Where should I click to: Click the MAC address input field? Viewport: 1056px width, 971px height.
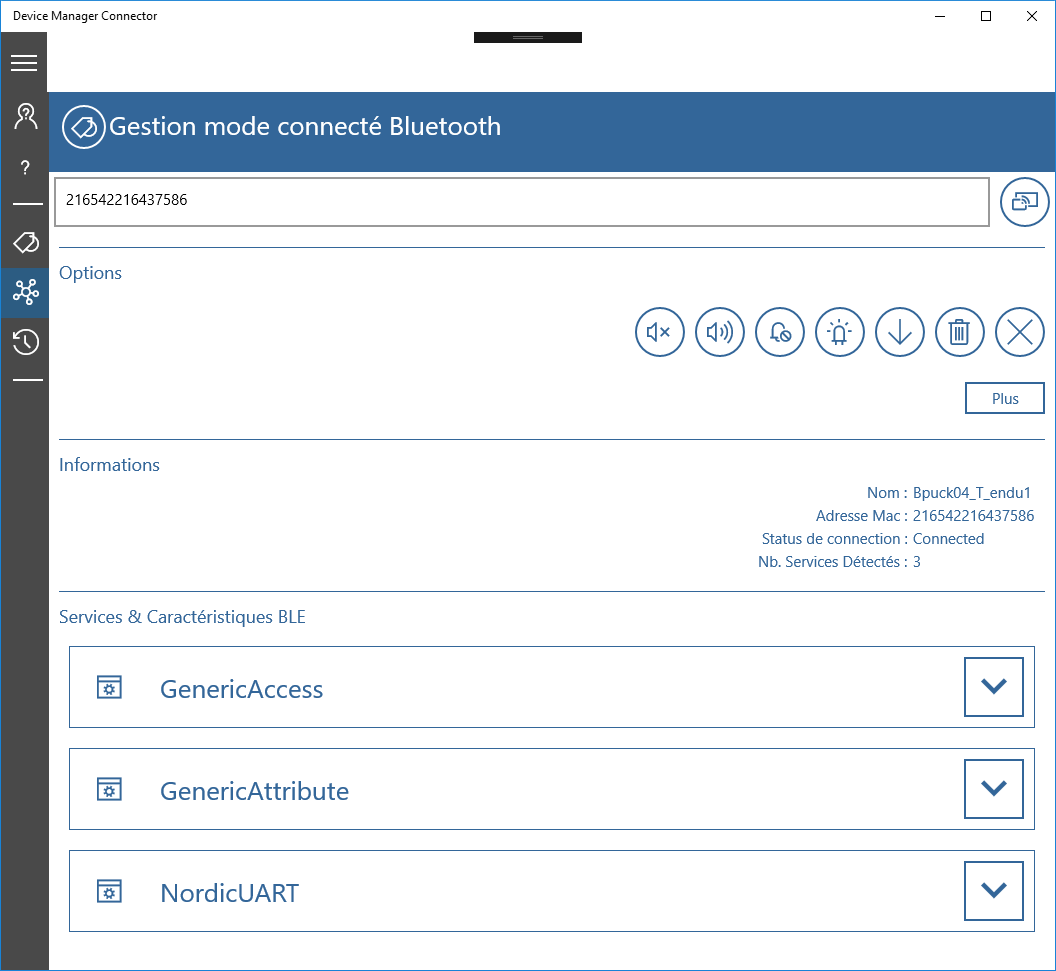pos(522,202)
